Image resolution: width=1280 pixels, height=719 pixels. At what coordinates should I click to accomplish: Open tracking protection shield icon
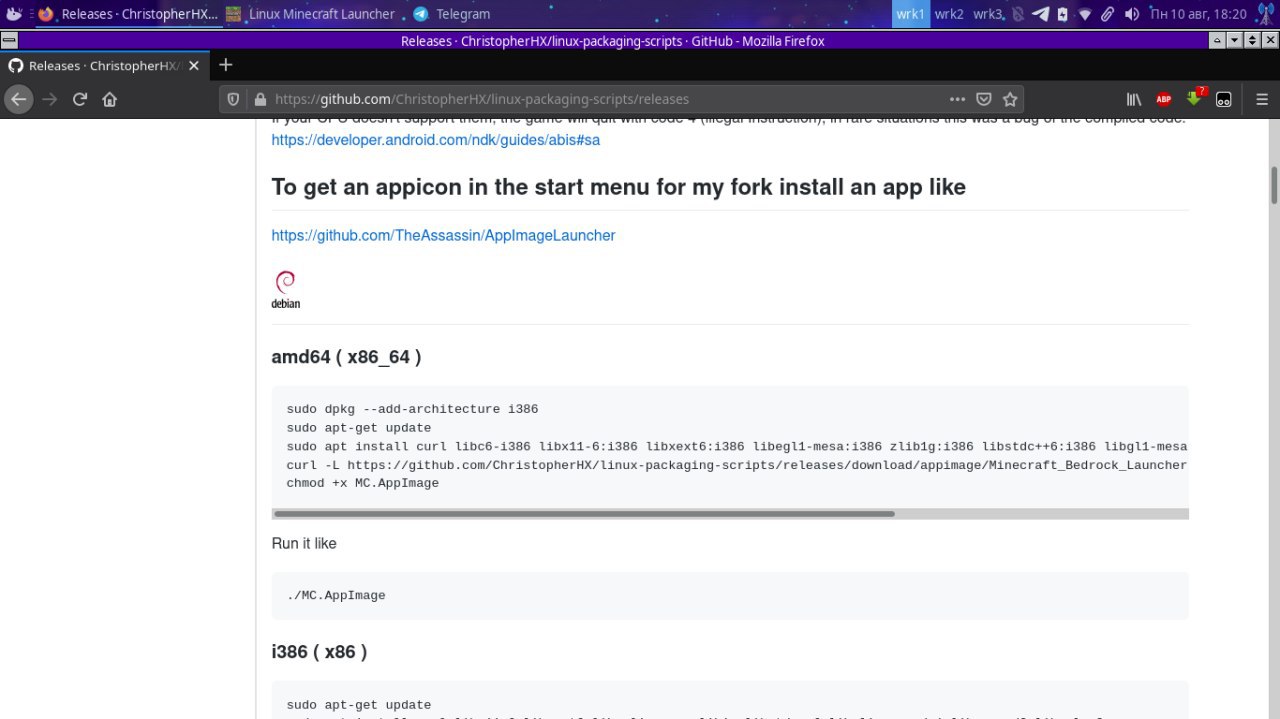tap(234, 99)
